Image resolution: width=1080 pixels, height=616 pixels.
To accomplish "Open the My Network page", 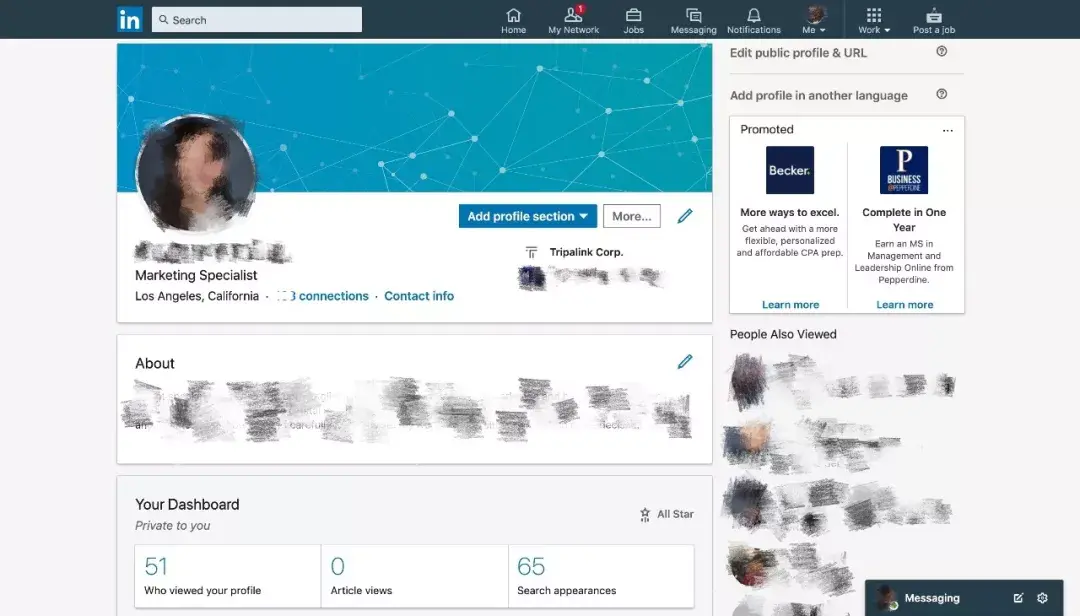I will (573, 20).
